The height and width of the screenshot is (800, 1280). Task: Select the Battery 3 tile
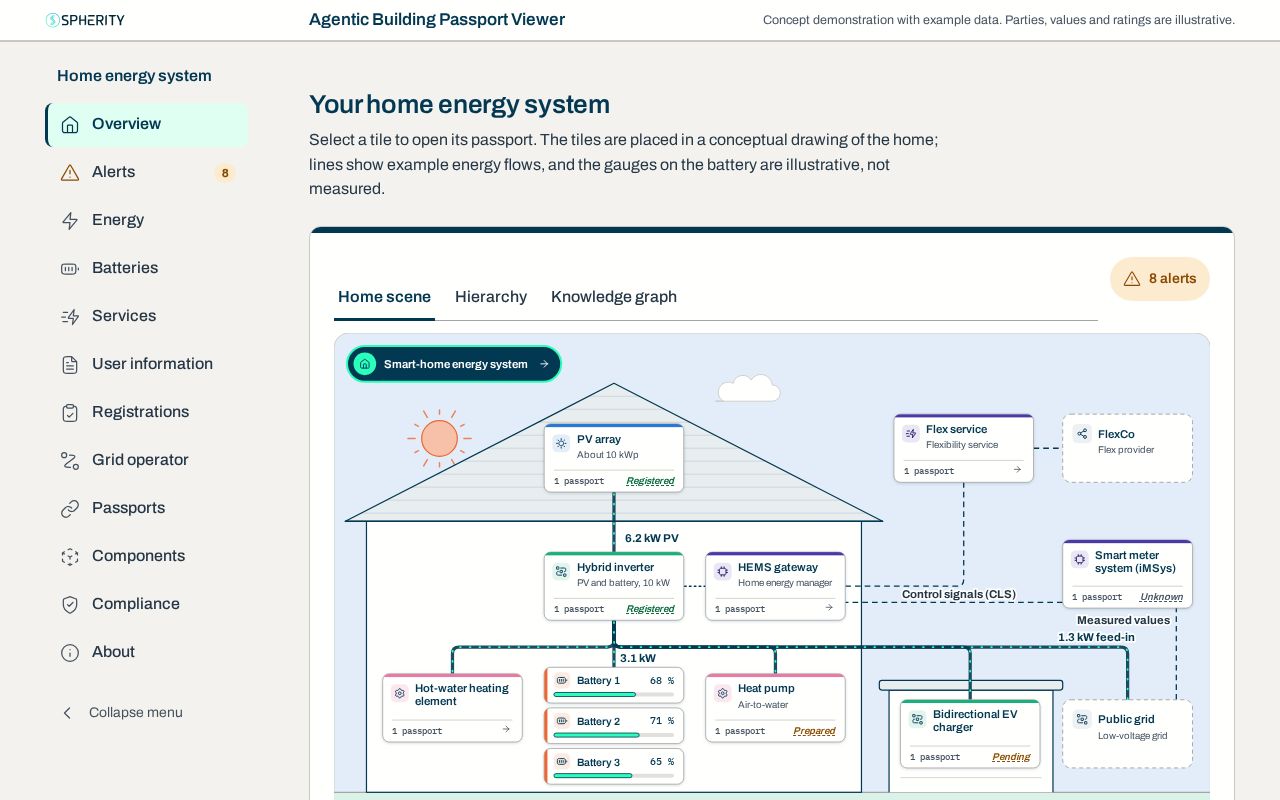coord(614,766)
